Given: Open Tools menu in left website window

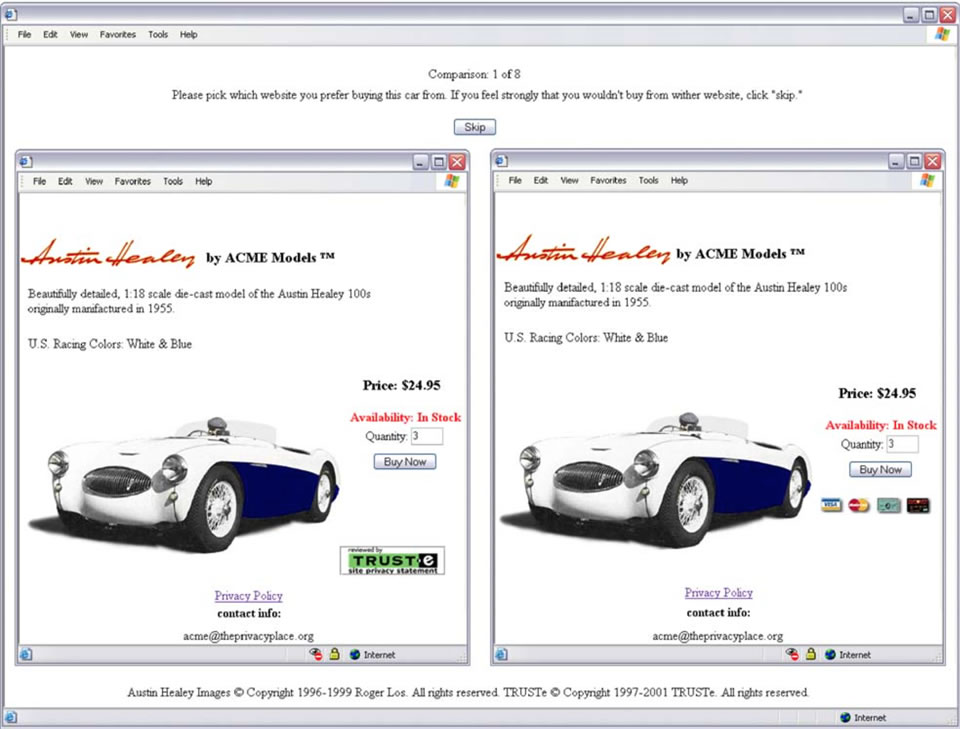Looking at the screenshot, I should click(173, 181).
